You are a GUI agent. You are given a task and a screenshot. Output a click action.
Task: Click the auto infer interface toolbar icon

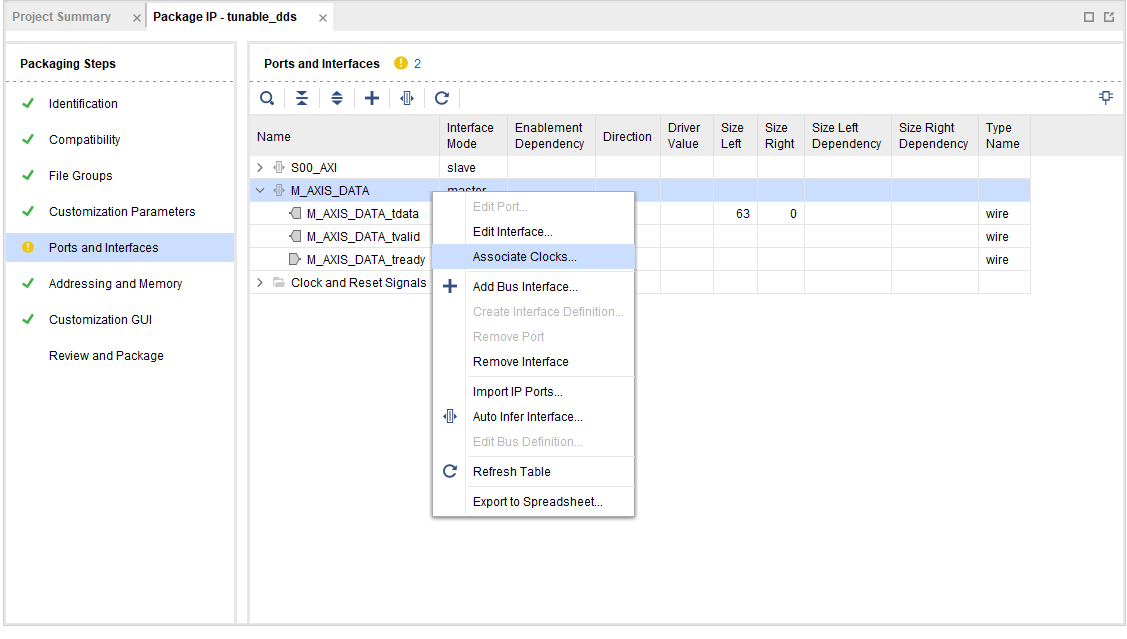[x=407, y=98]
